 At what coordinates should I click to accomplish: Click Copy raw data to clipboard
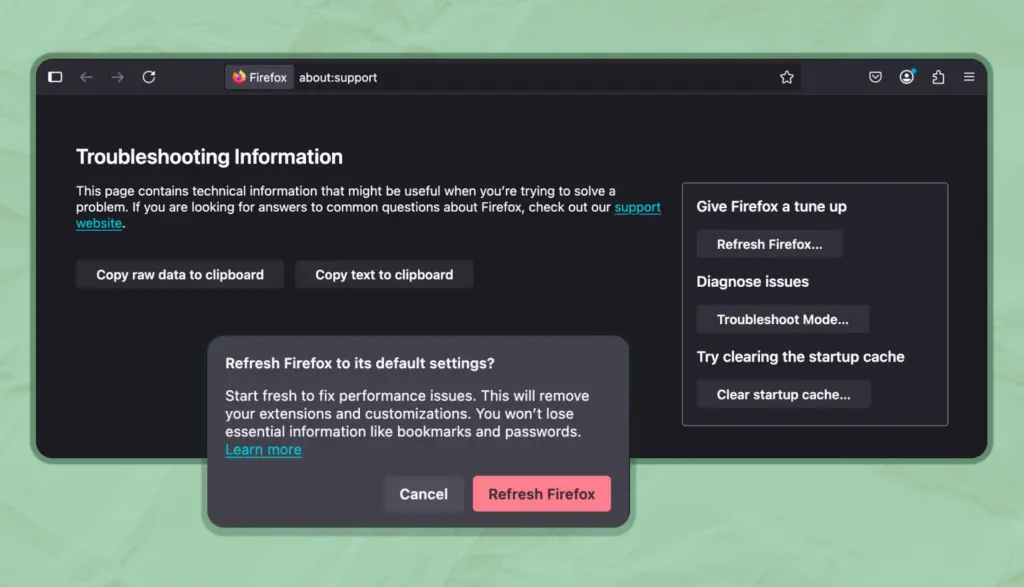pyautogui.click(x=180, y=275)
